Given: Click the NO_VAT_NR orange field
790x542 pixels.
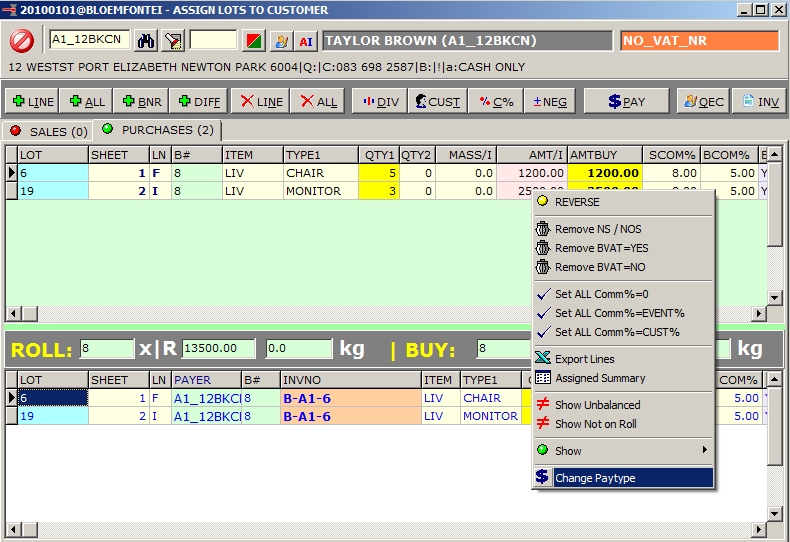Looking at the screenshot, I should coord(700,41).
